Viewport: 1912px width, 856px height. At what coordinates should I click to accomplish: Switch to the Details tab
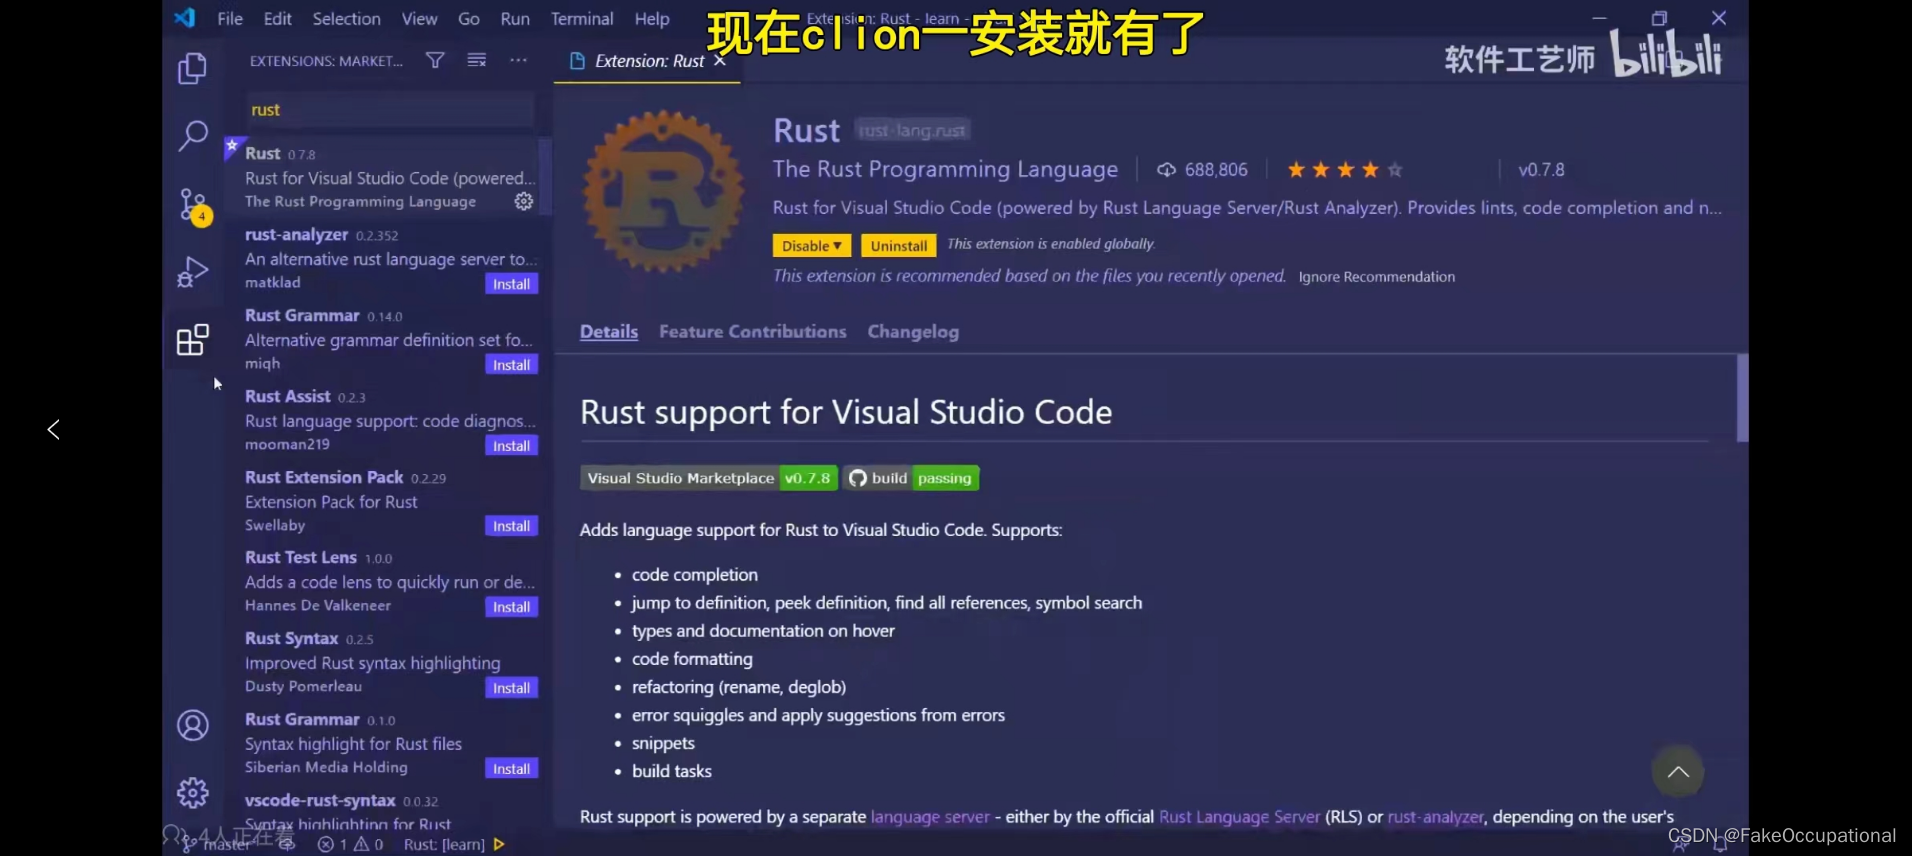pos(609,332)
